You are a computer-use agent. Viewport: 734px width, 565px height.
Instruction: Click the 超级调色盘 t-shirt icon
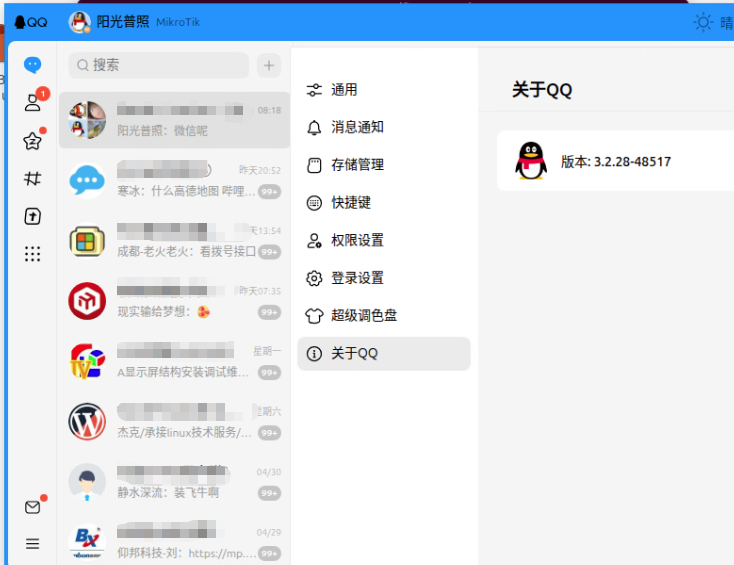[x=314, y=316]
